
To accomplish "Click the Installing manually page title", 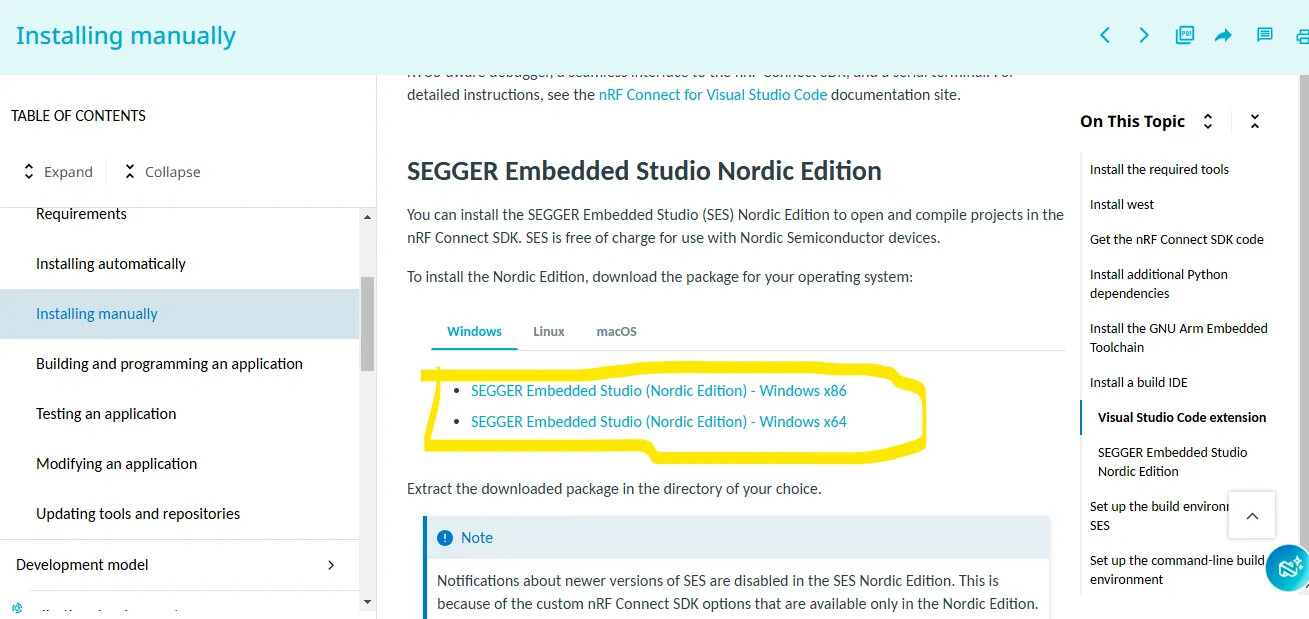I will pos(126,36).
